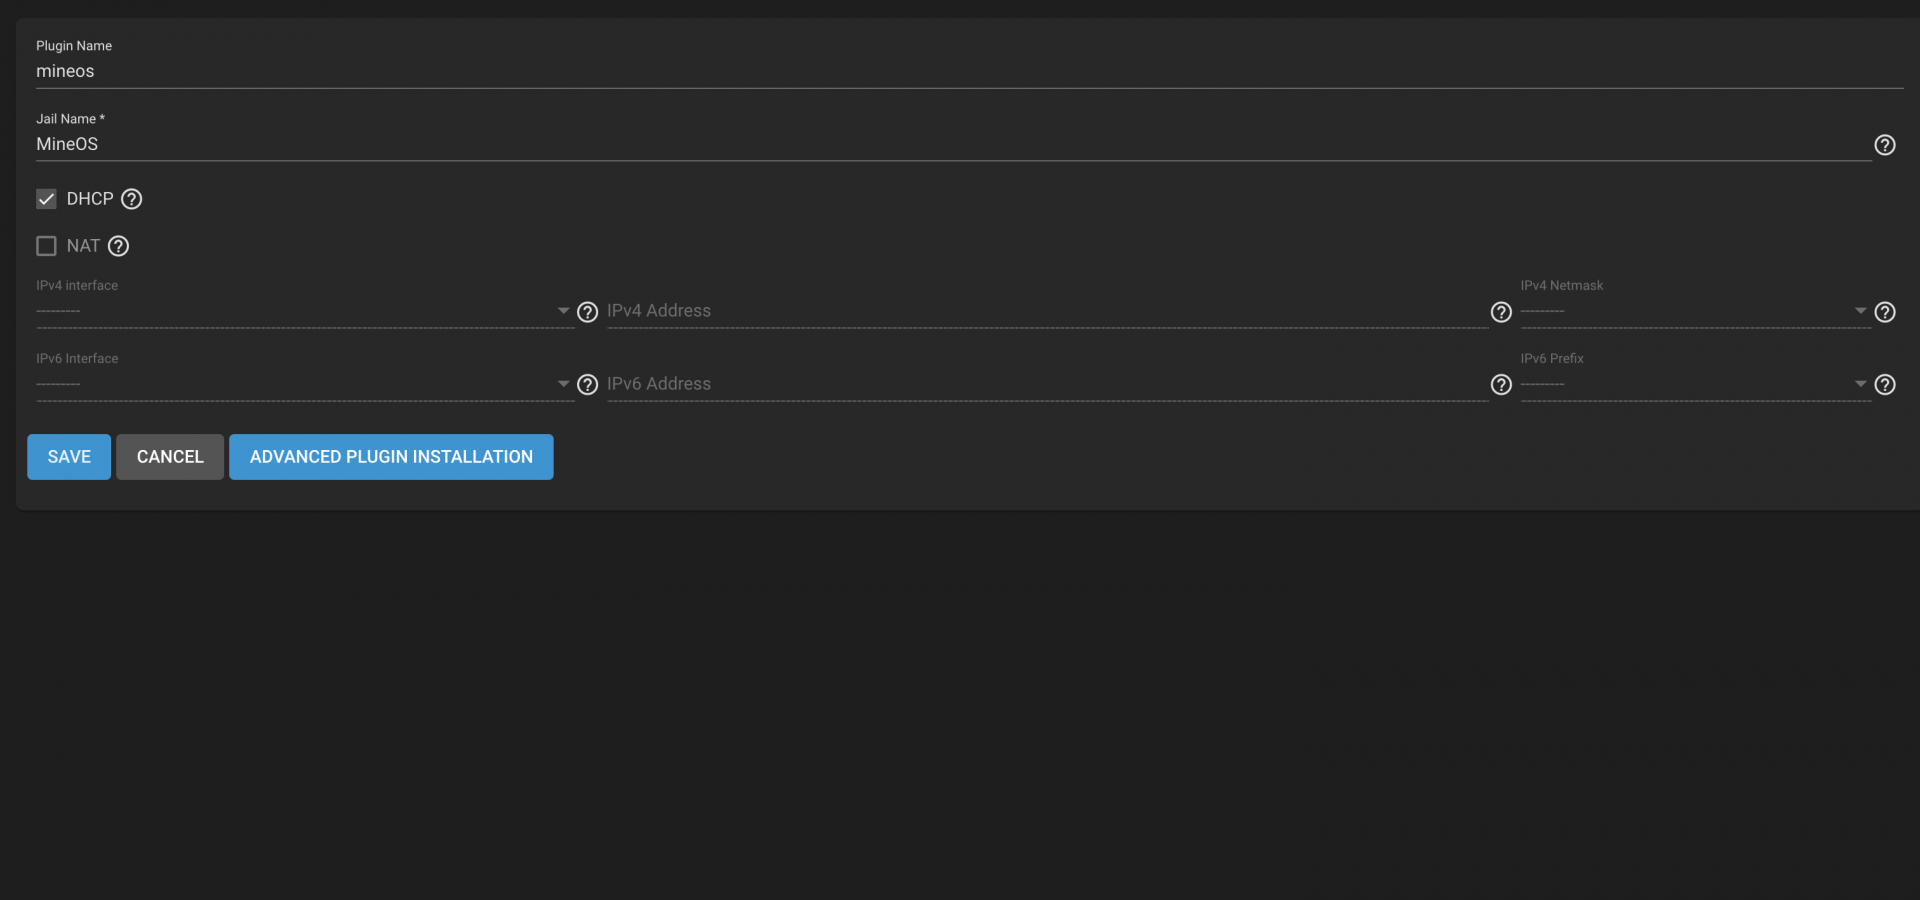Uncheck the DHCP checkbox
This screenshot has height=900, width=1920.
[x=46, y=199]
